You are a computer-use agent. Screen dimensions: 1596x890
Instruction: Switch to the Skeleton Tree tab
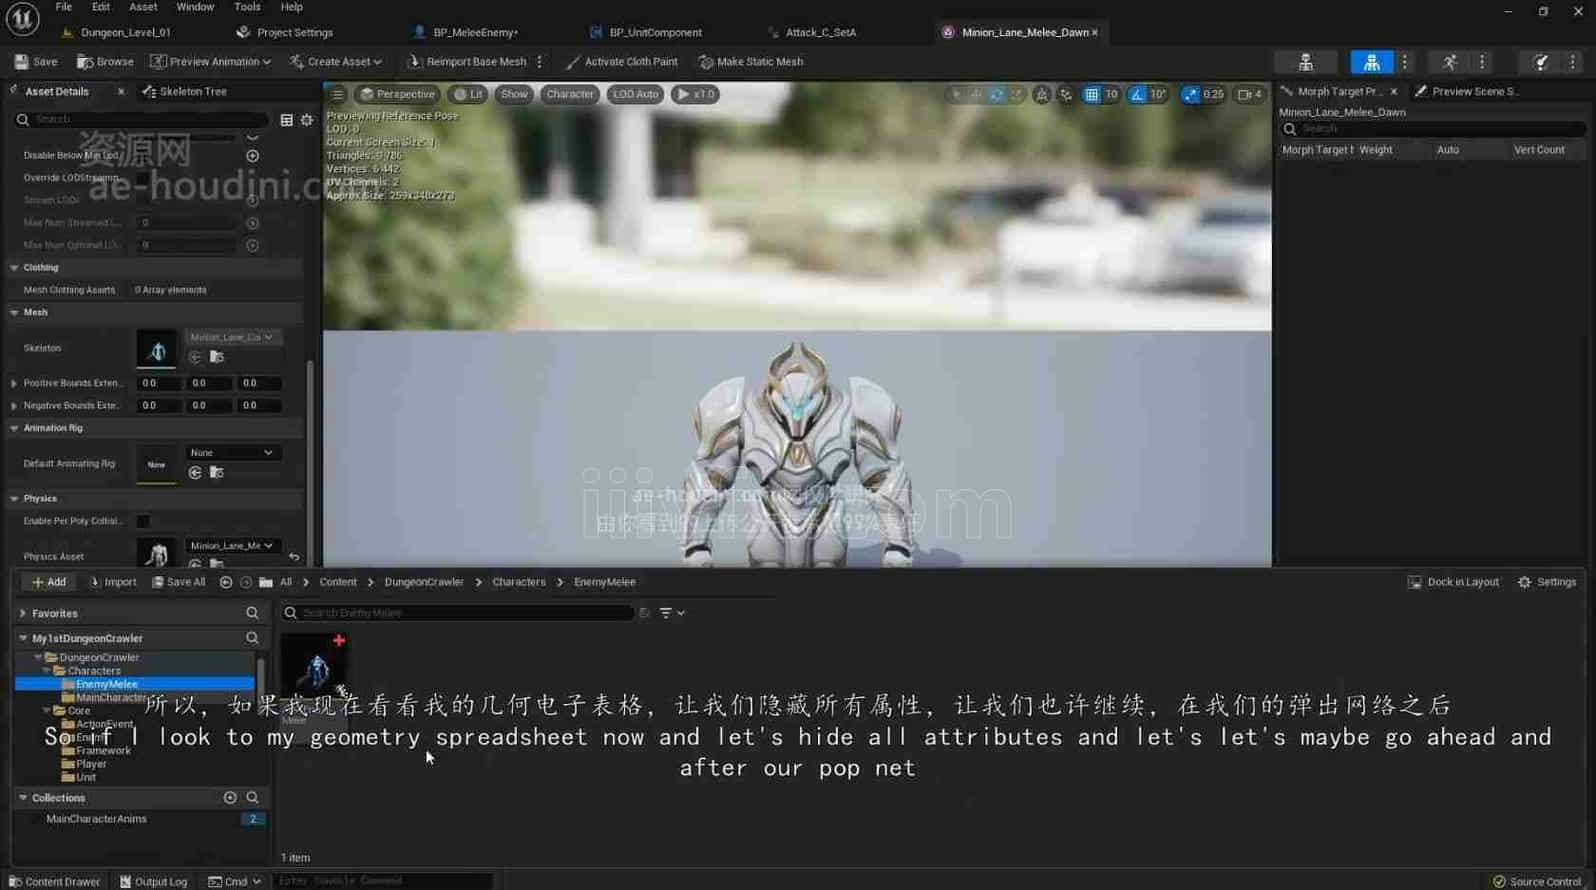point(185,91)
